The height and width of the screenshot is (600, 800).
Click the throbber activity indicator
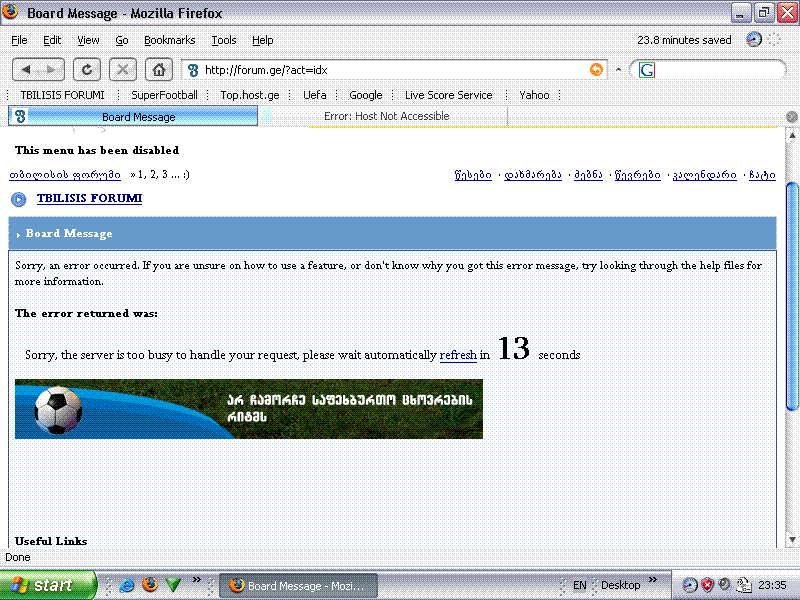pyautogui.click(x=774, y=39)
